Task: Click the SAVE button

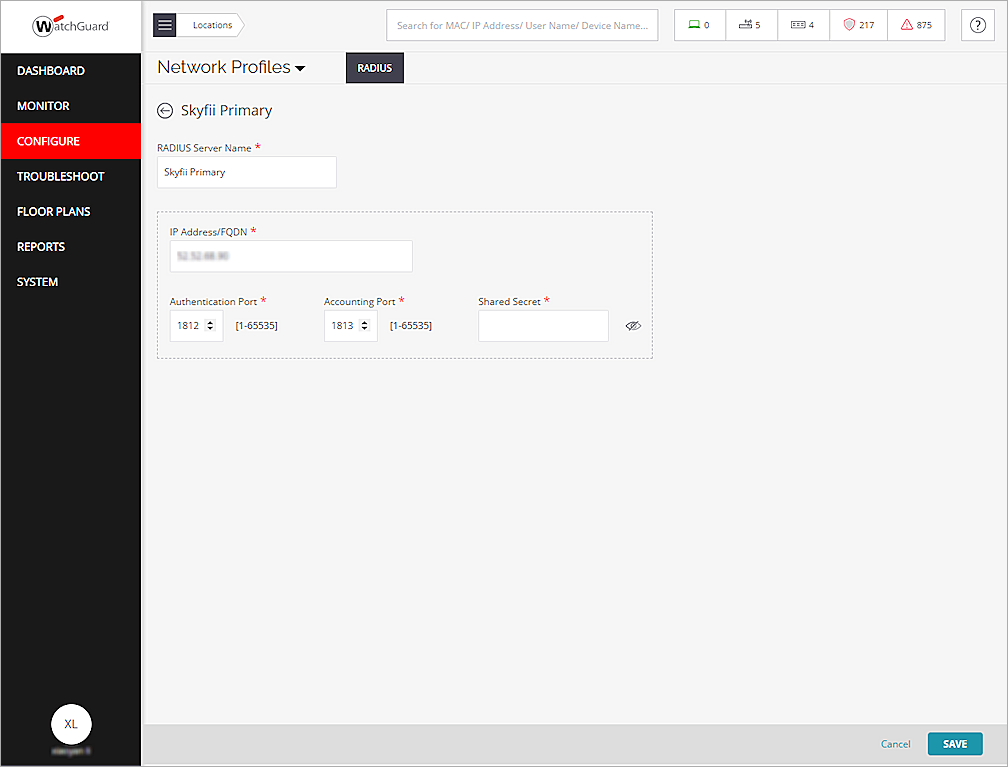Action: [955, 744]
